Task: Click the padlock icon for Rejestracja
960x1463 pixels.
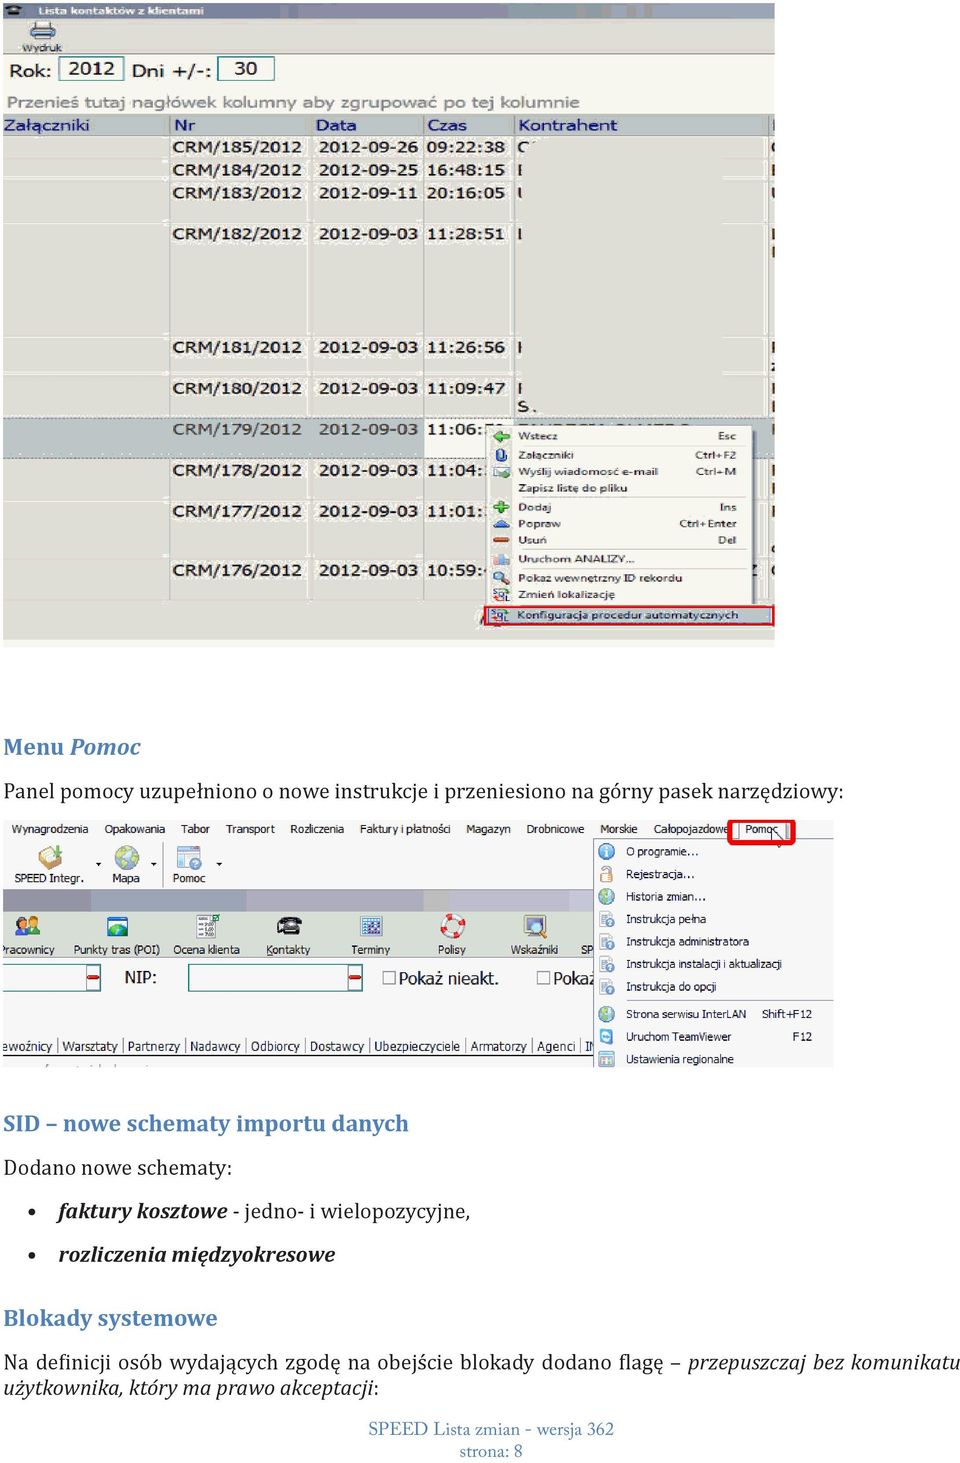Action: 606,874
